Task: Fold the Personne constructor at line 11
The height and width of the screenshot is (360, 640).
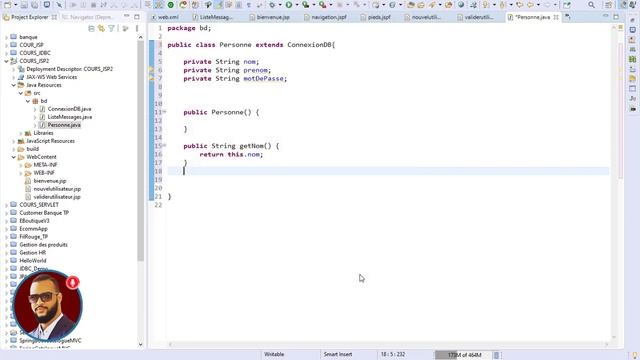Action: point(164,111)
